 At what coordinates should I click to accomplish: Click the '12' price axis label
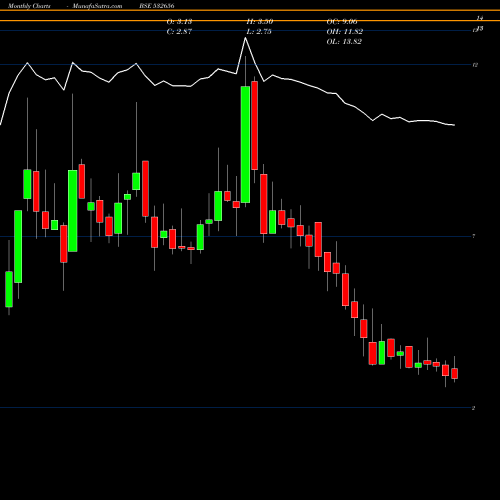tap(475, 65)
